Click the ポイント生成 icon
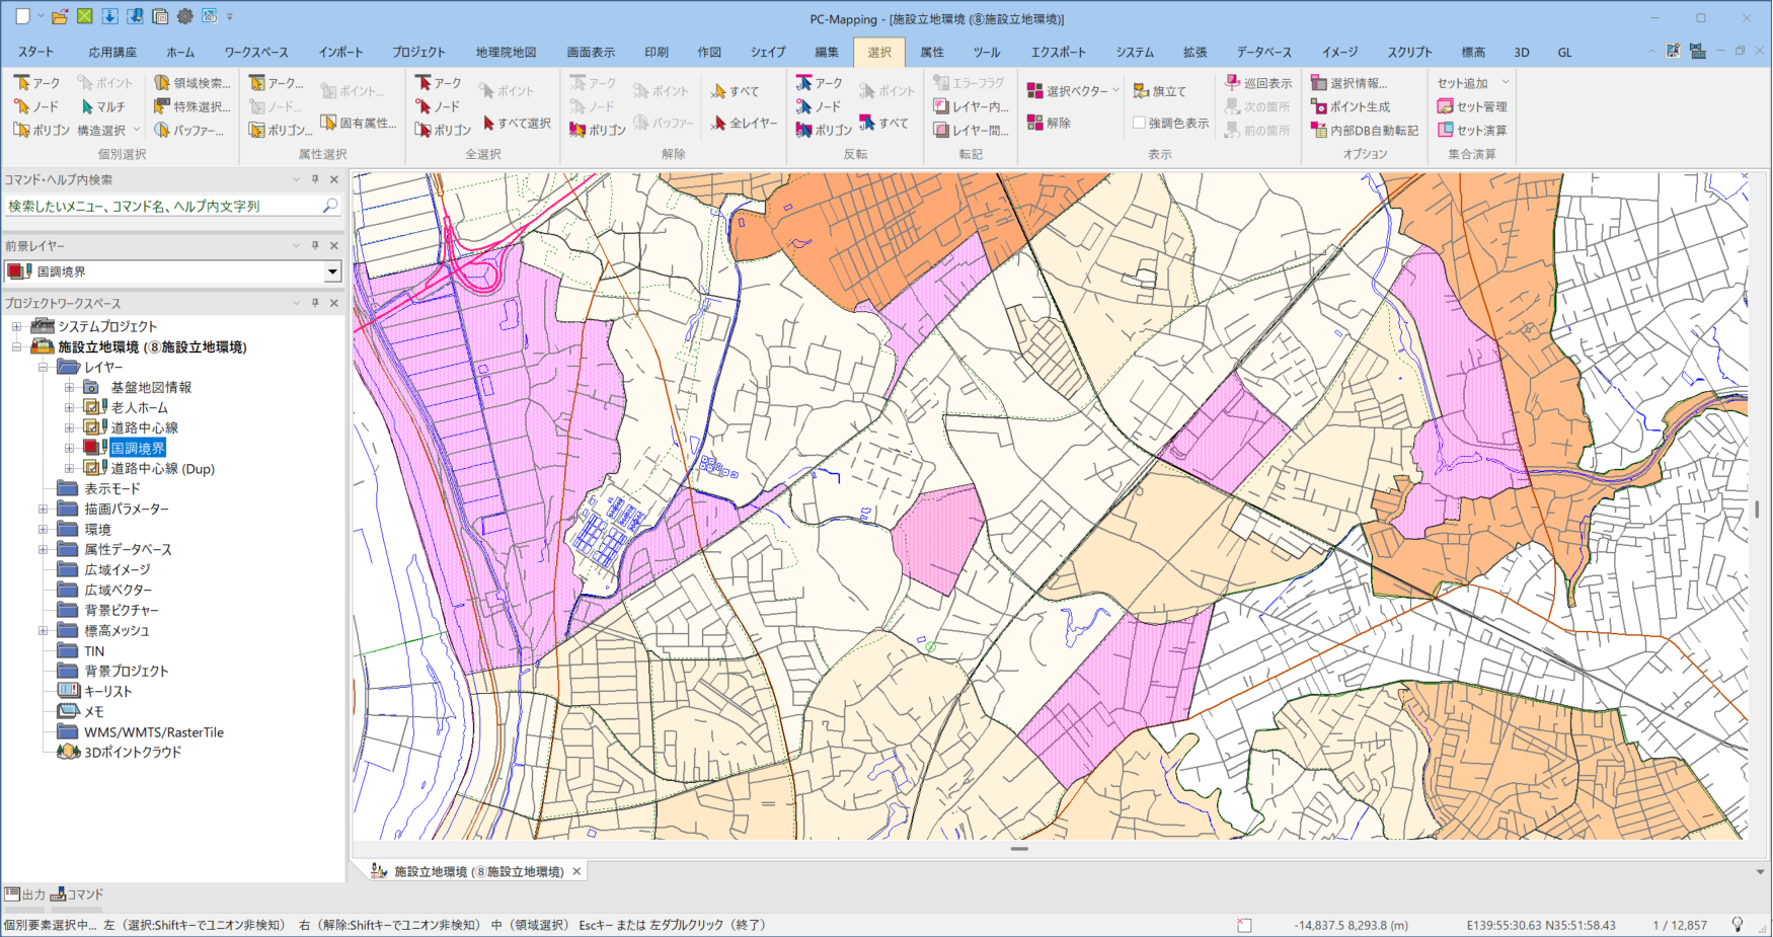This screenshot has width=1773, height=937. click(1319, 107)
